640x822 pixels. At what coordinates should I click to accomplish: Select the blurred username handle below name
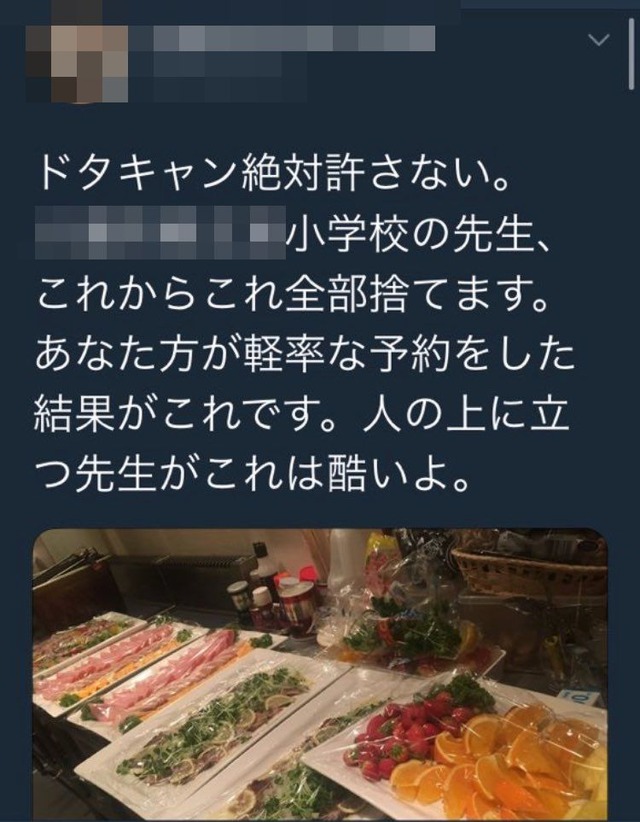(x=218, y=77)
